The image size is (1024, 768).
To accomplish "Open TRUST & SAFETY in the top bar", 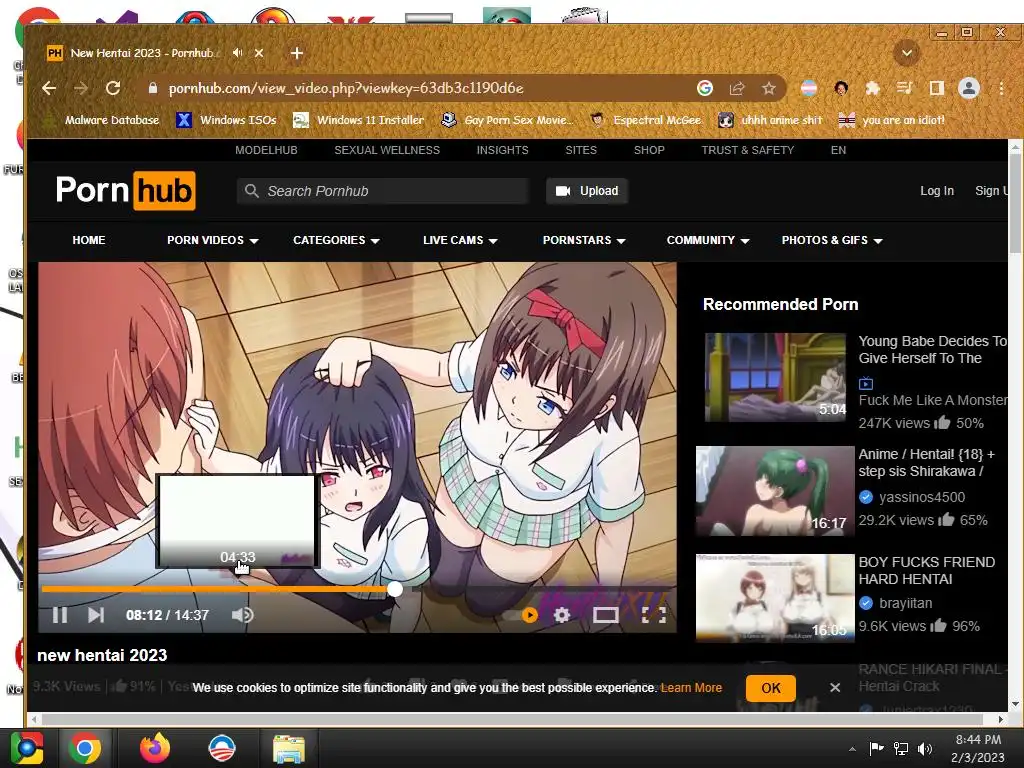I will (748, 150).
